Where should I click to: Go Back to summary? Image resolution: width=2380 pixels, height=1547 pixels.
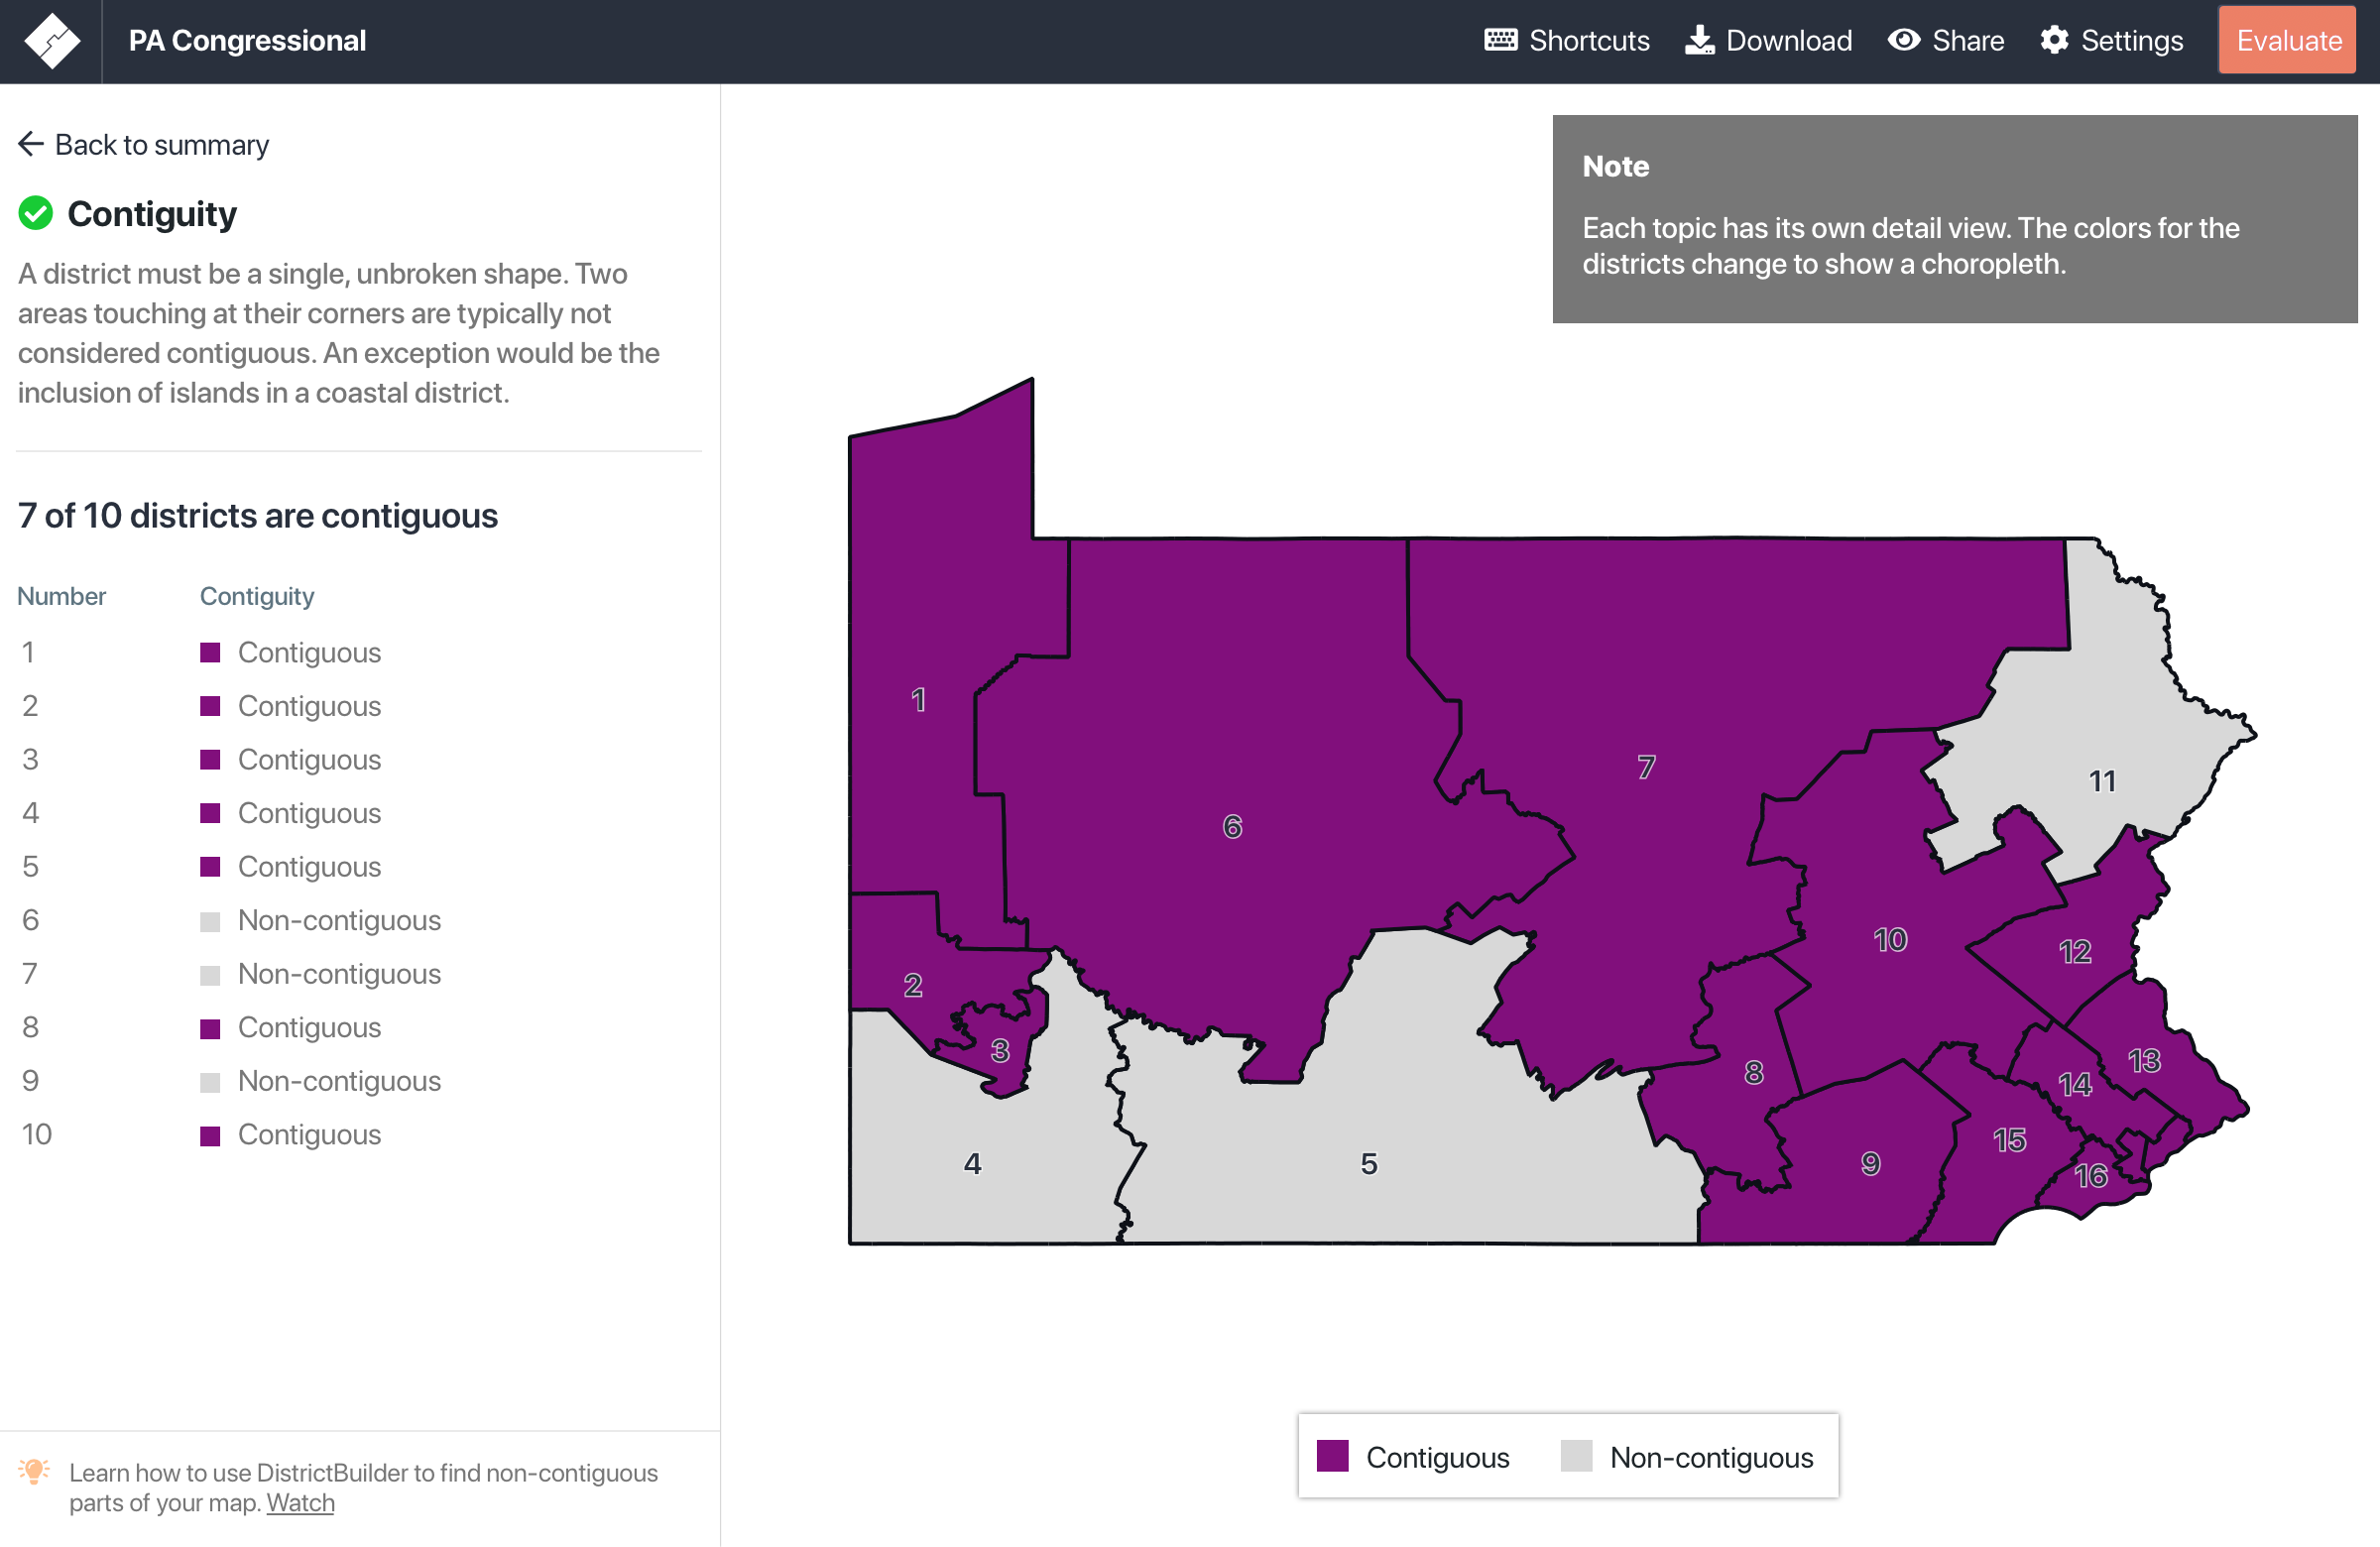click(x=162, y=144)
